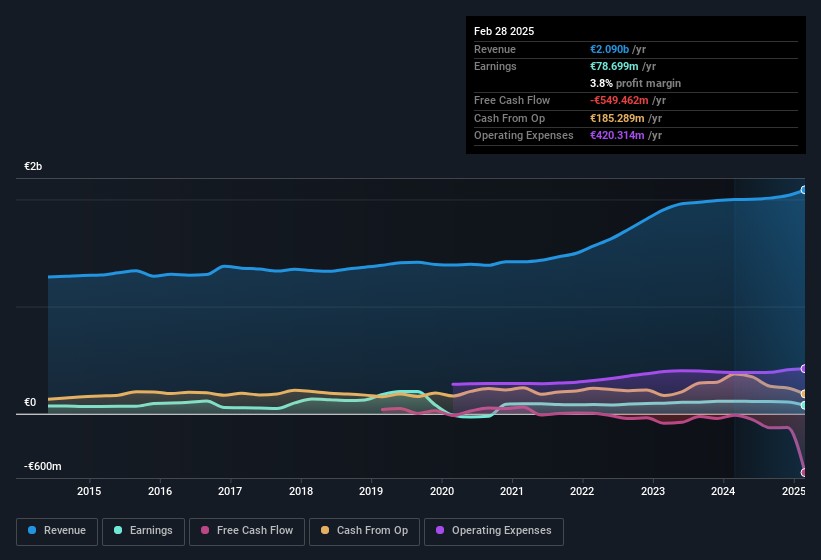Toggle the Revenue series in the legend

[57, 531]
